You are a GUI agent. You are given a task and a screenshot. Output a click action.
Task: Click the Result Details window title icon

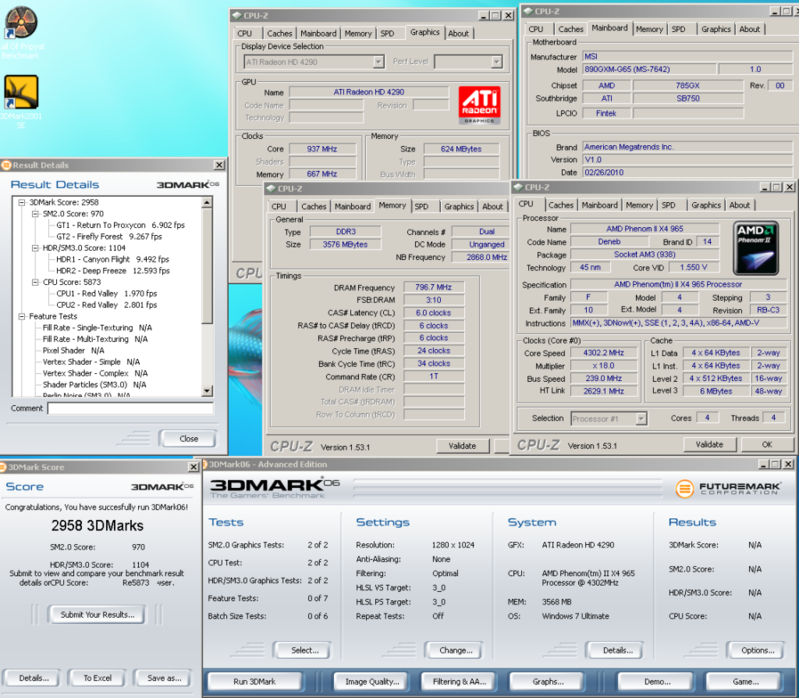[x=8, y=165]
